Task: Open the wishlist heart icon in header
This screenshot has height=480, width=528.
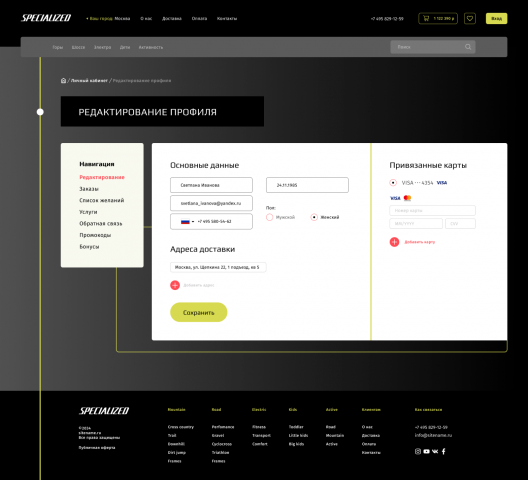Action: [470, 19]
